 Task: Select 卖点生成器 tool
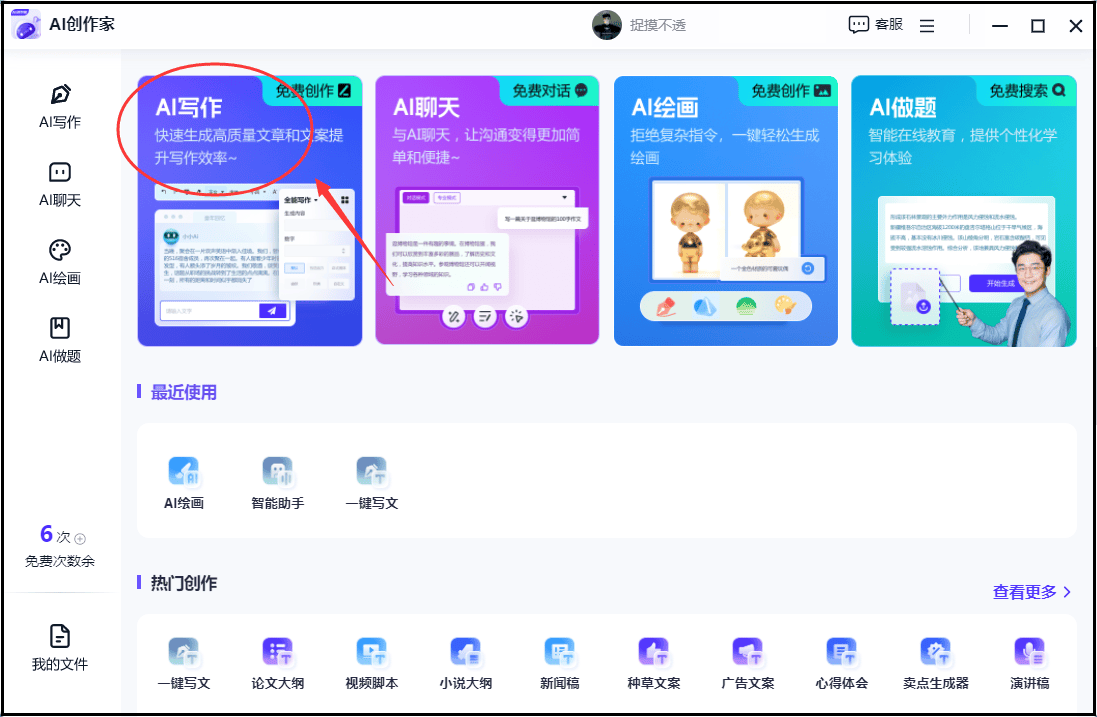click(x=936, y=663)
